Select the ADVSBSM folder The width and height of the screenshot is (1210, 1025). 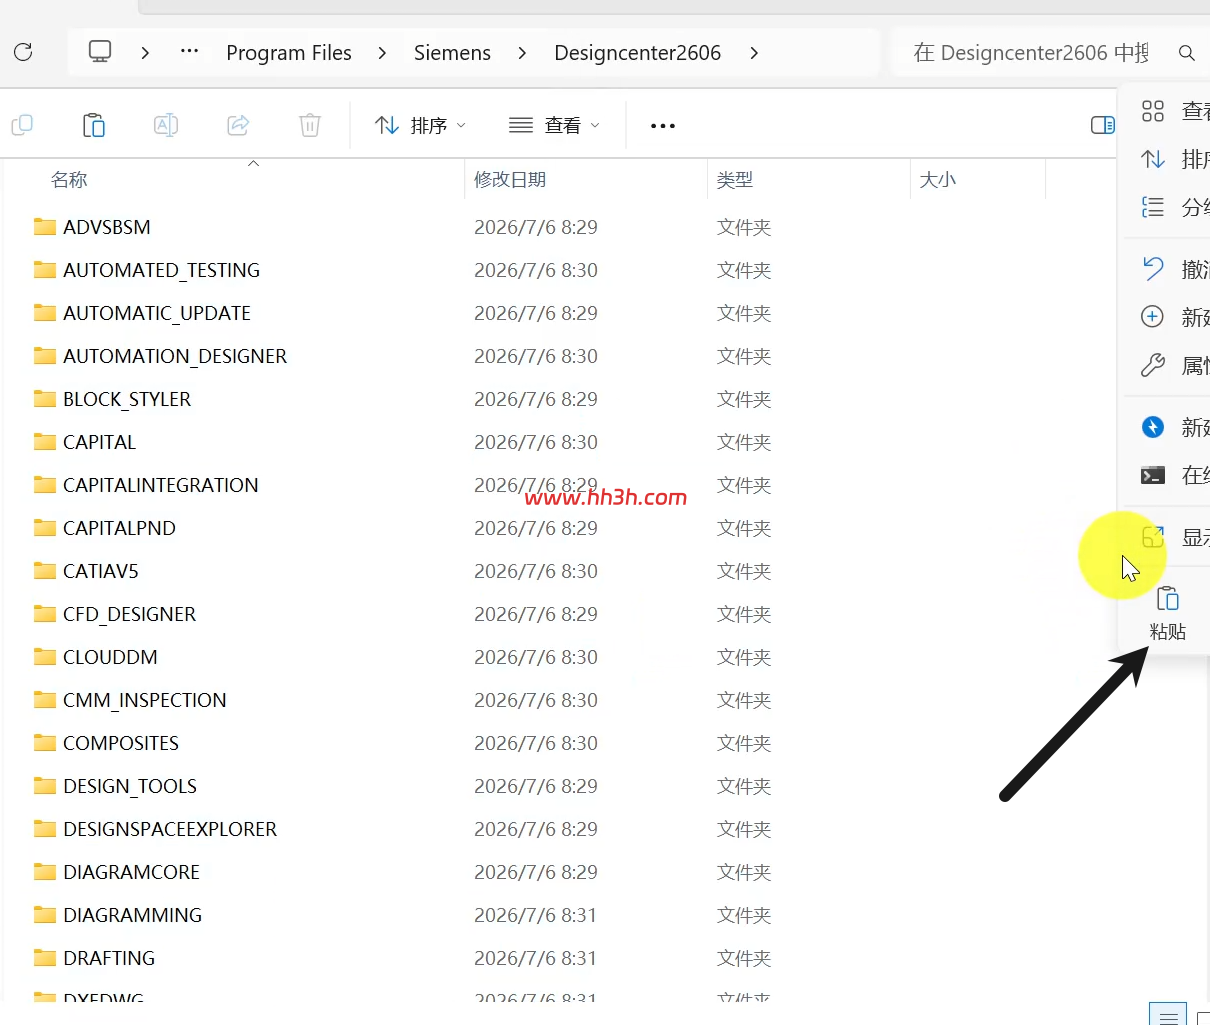[x=107, y=227]
